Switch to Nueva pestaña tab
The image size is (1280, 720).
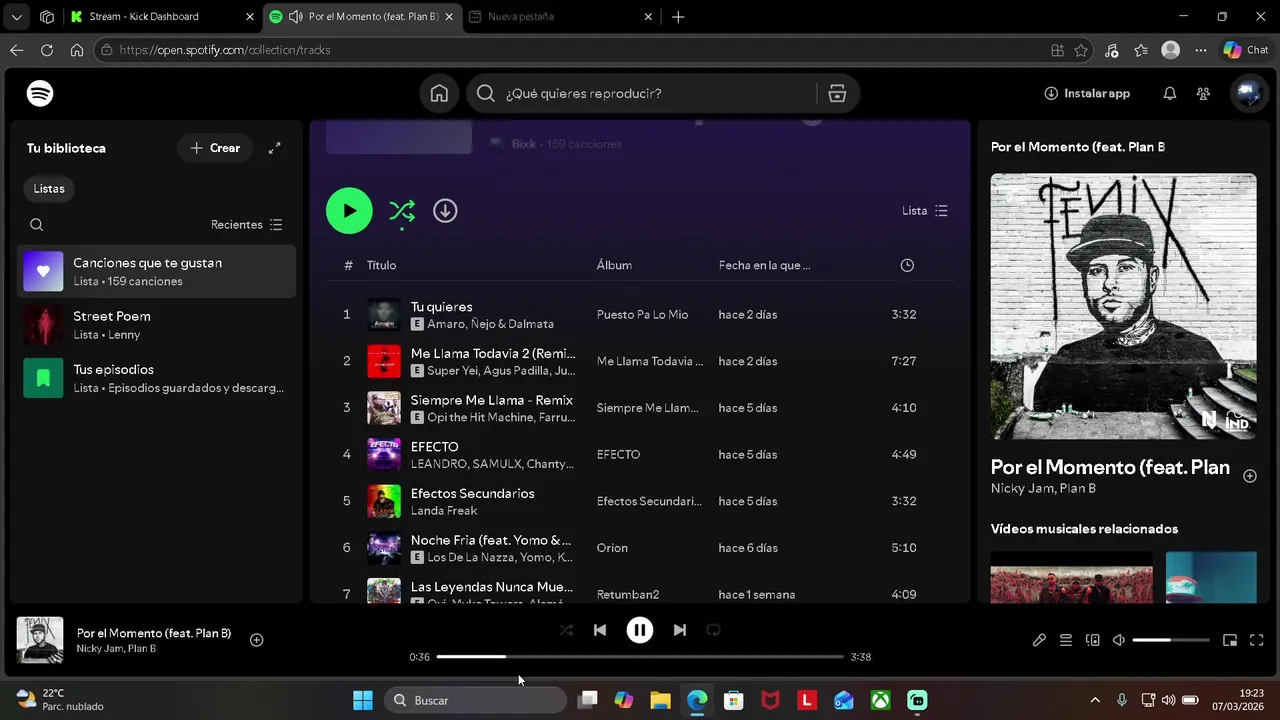[561, 17]
